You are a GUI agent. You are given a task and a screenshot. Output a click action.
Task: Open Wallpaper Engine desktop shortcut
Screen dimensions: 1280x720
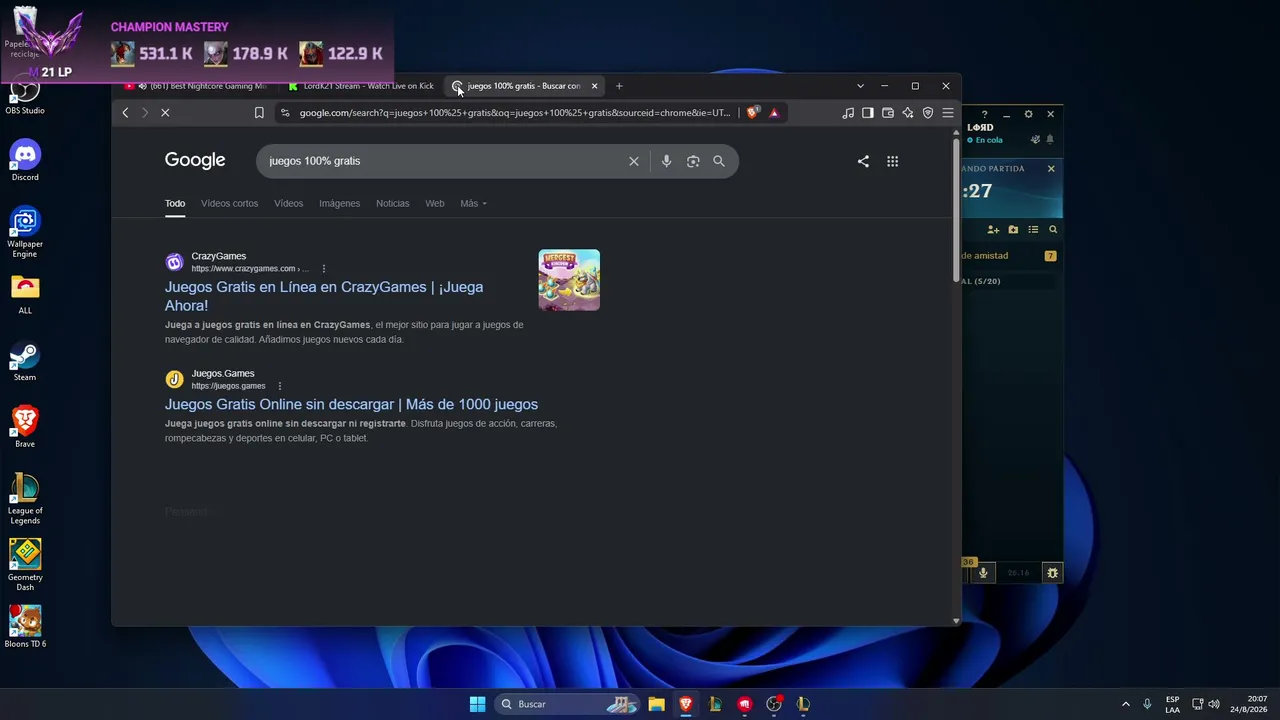25,233
